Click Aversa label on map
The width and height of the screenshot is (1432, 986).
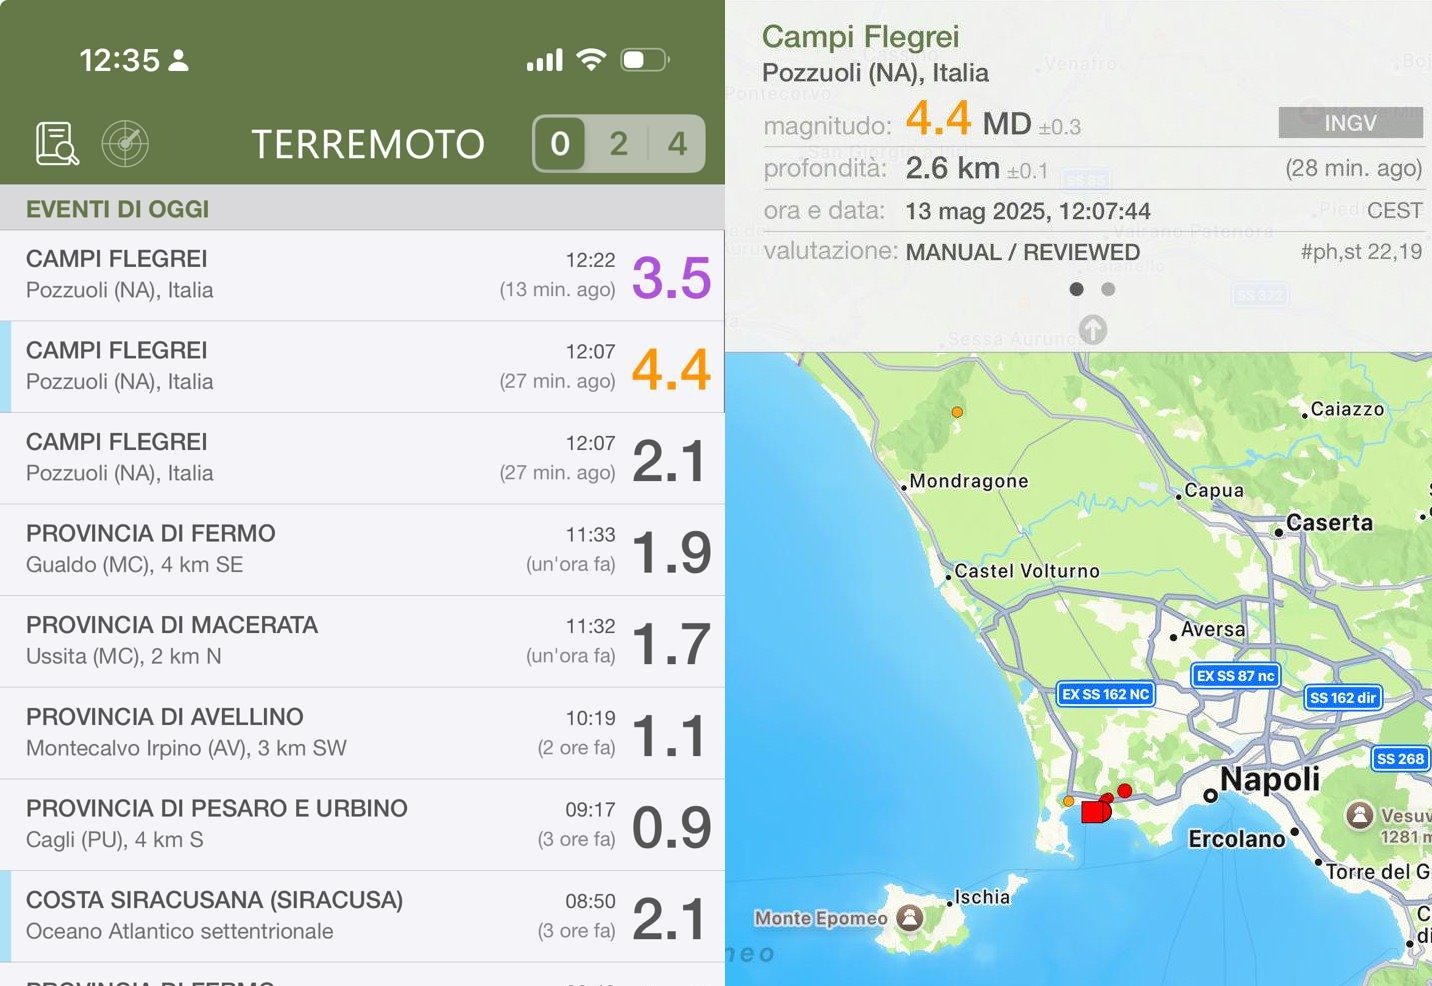click(1213, 629)
